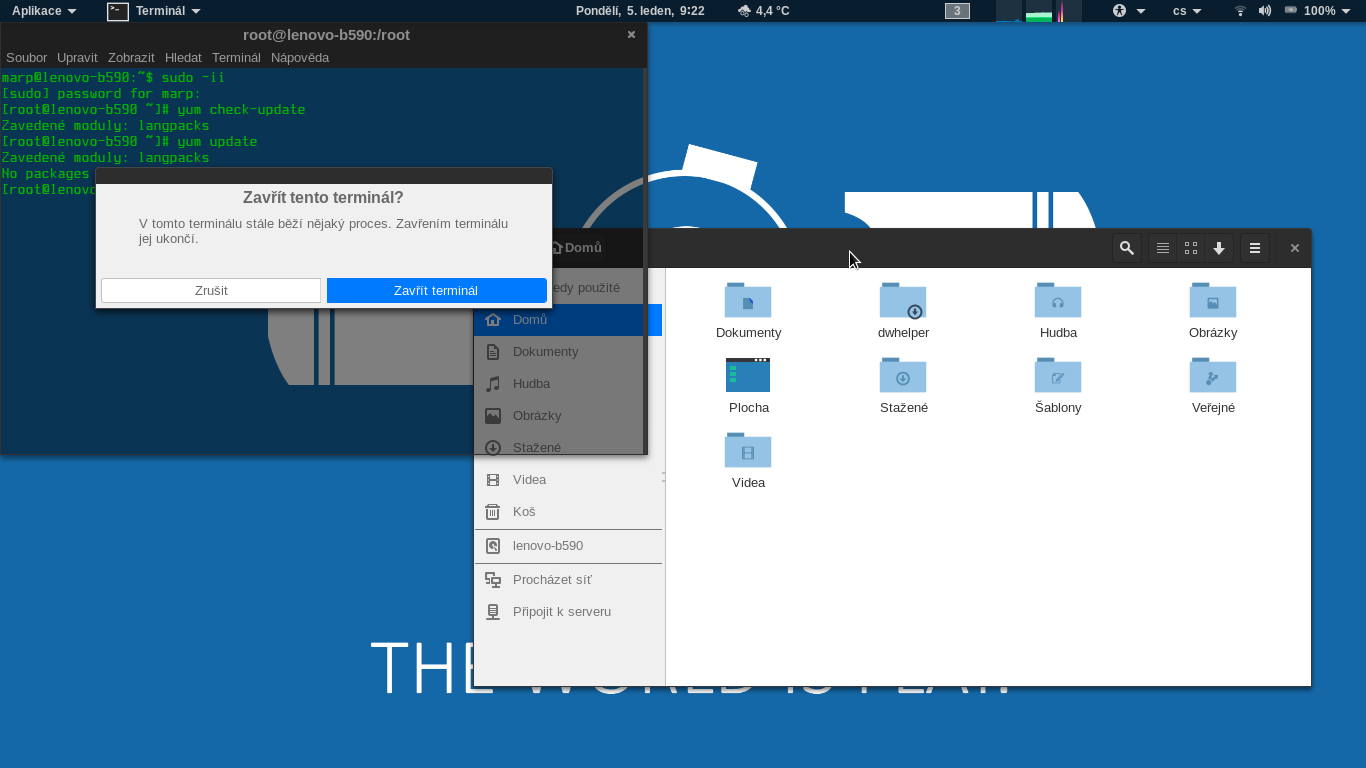The width and height of the screenshot is (1366, 768).
Task: Open the Plocha desktop folder icon
Action: [x=748, y=375]
